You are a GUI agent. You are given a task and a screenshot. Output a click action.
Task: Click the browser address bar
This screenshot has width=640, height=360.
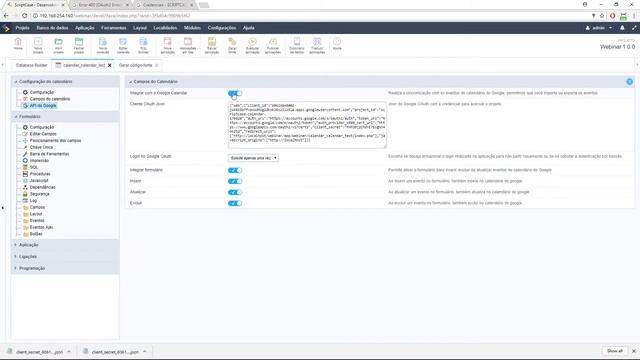310,16
